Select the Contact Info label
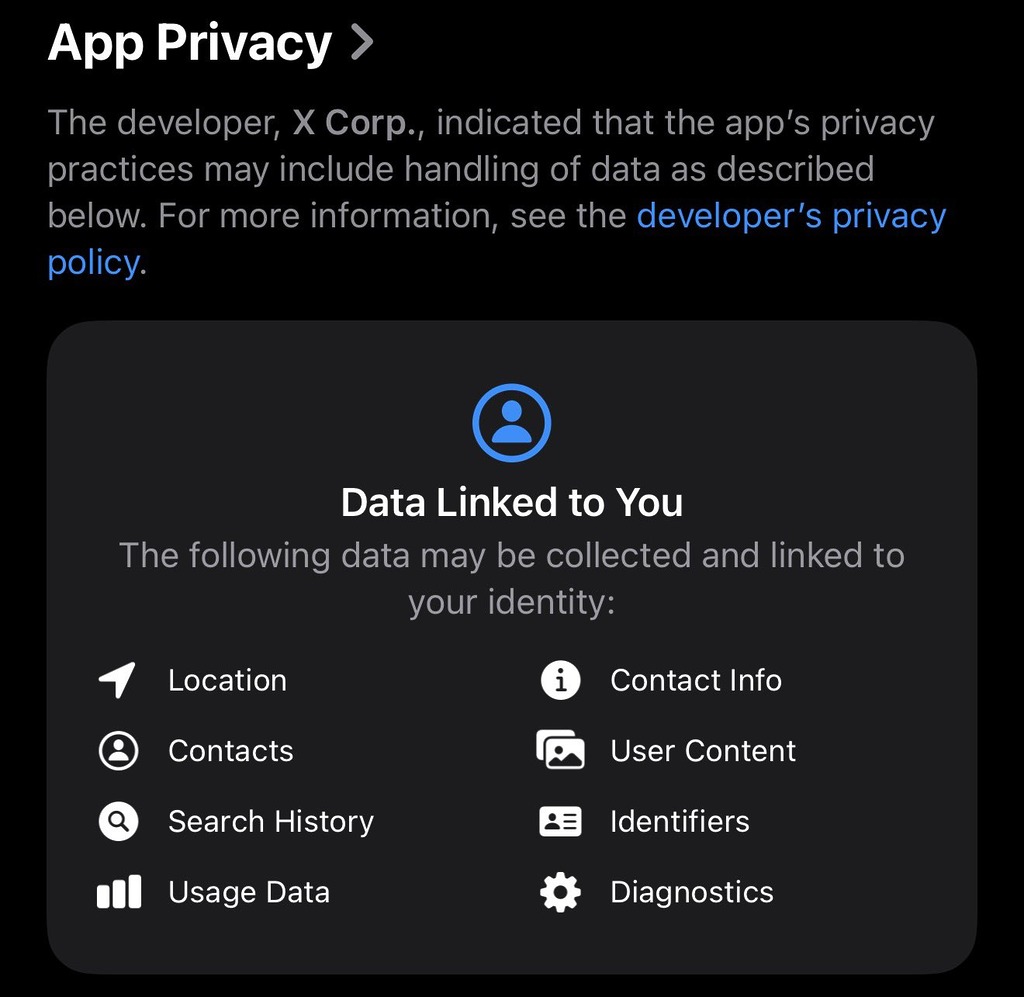The image size is (1024, 997). point(696,680)
